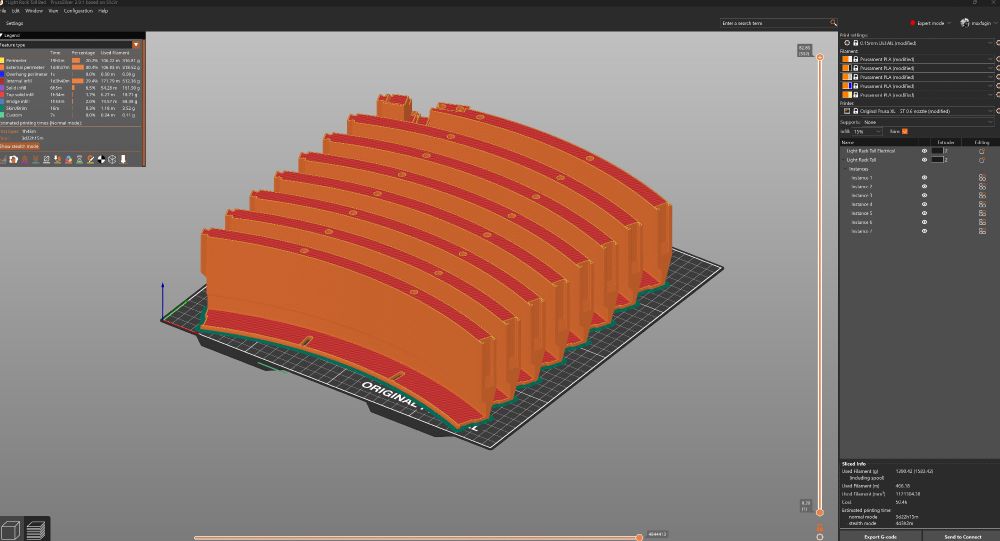Hide Instance 7 using its eye icon
Viewport: 1000px width, 541px height.
pyautogui.click(x=924, y=232)
